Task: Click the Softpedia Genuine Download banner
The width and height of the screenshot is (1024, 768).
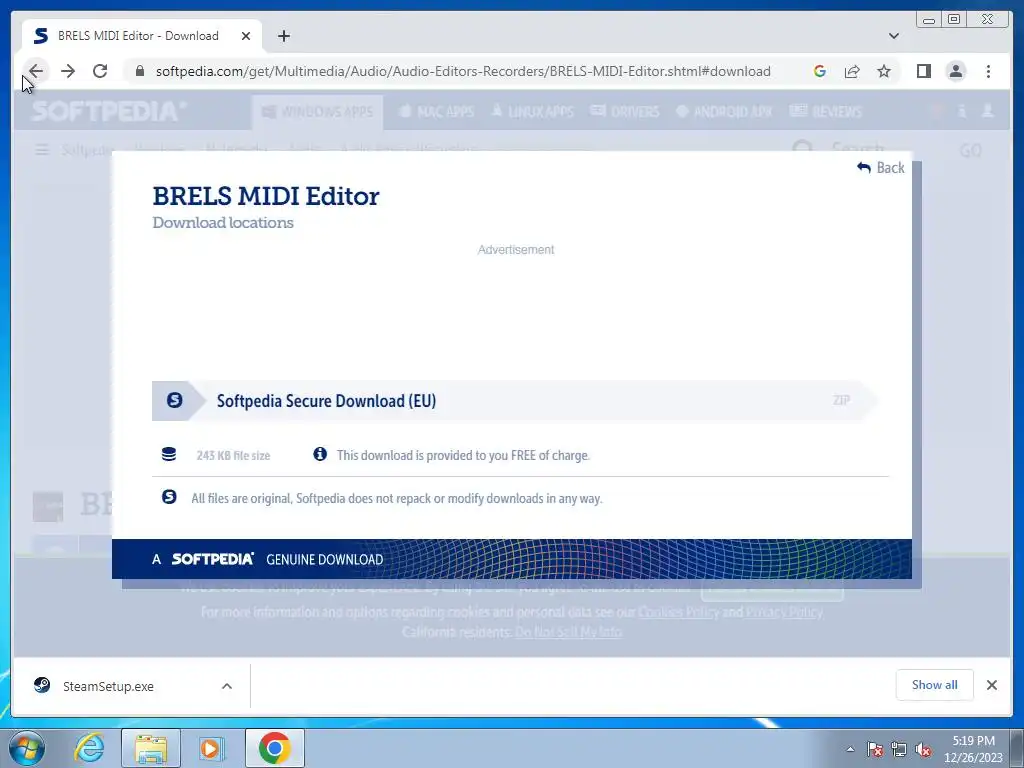Action: pos(511,559)
